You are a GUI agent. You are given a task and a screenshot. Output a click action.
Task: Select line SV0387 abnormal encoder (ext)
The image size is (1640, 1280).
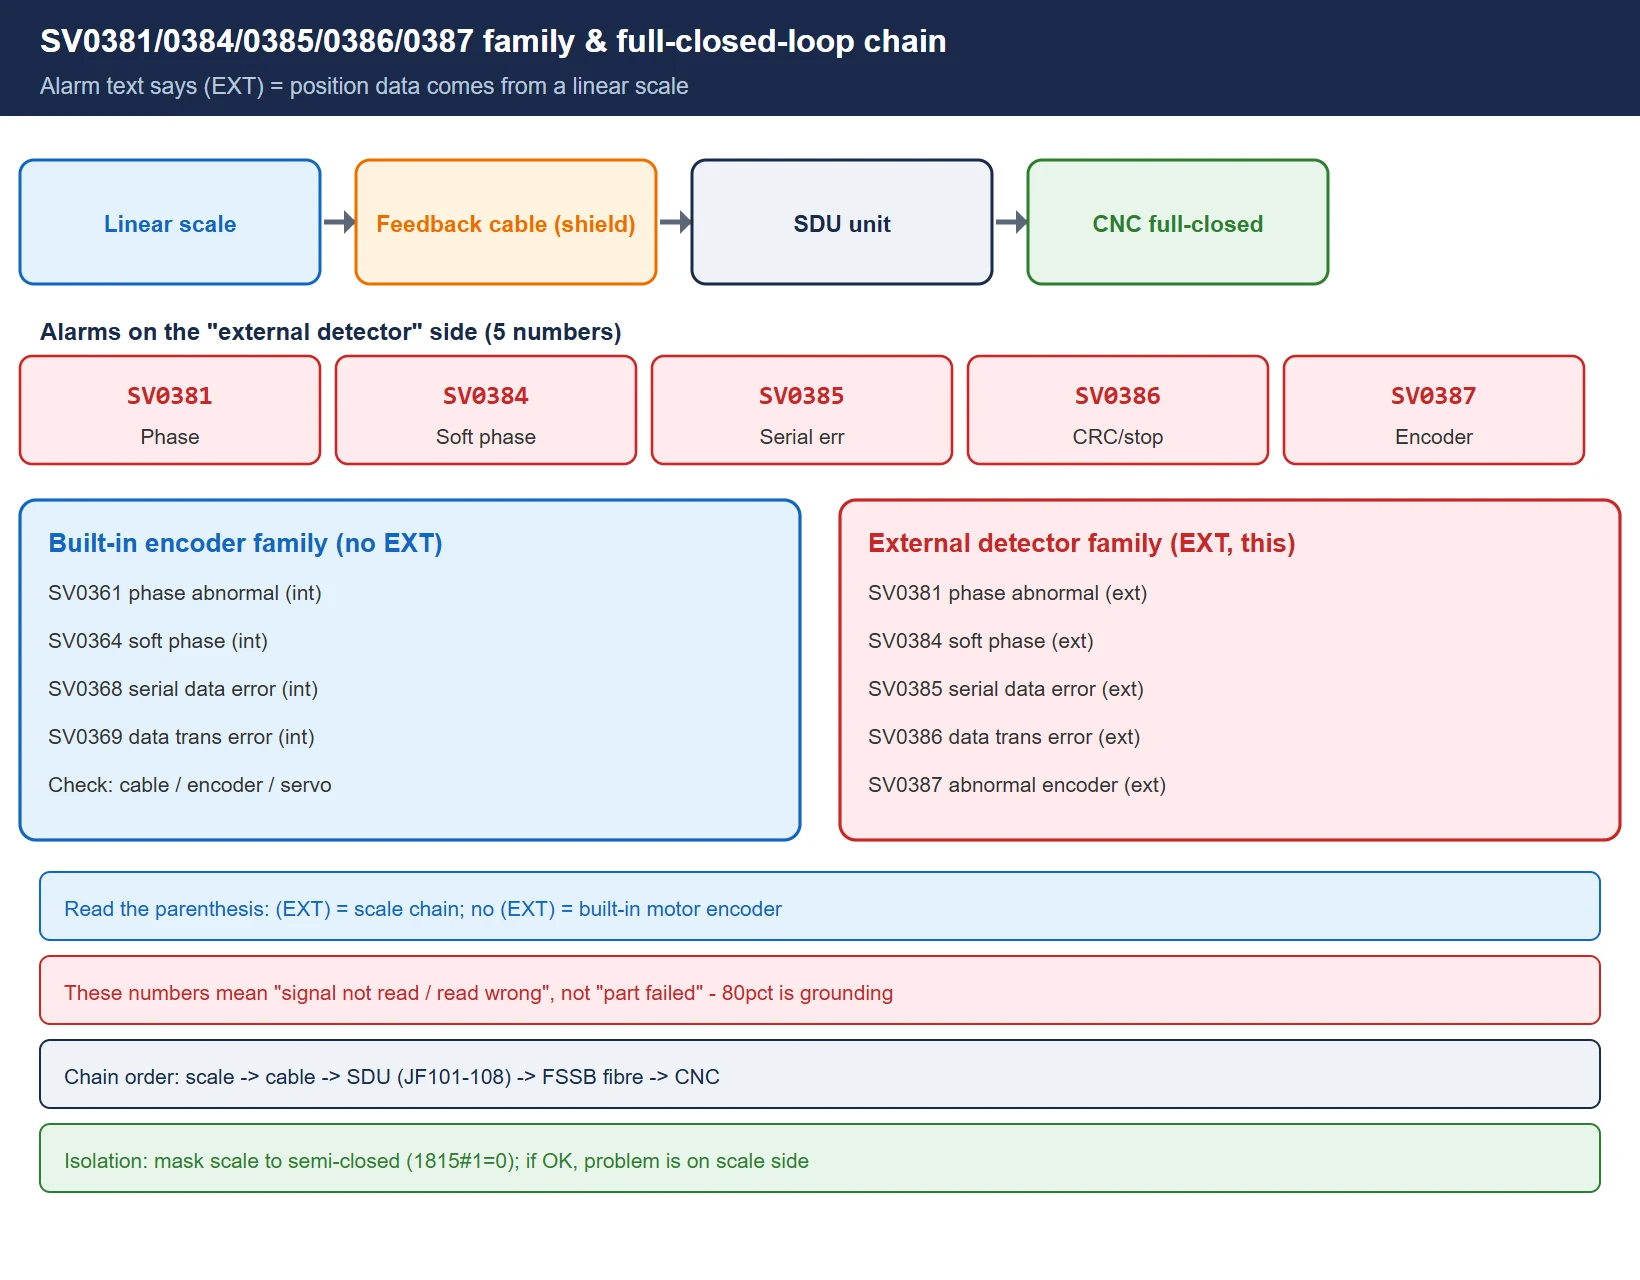pyautogui.click(x=1017, y=785)
